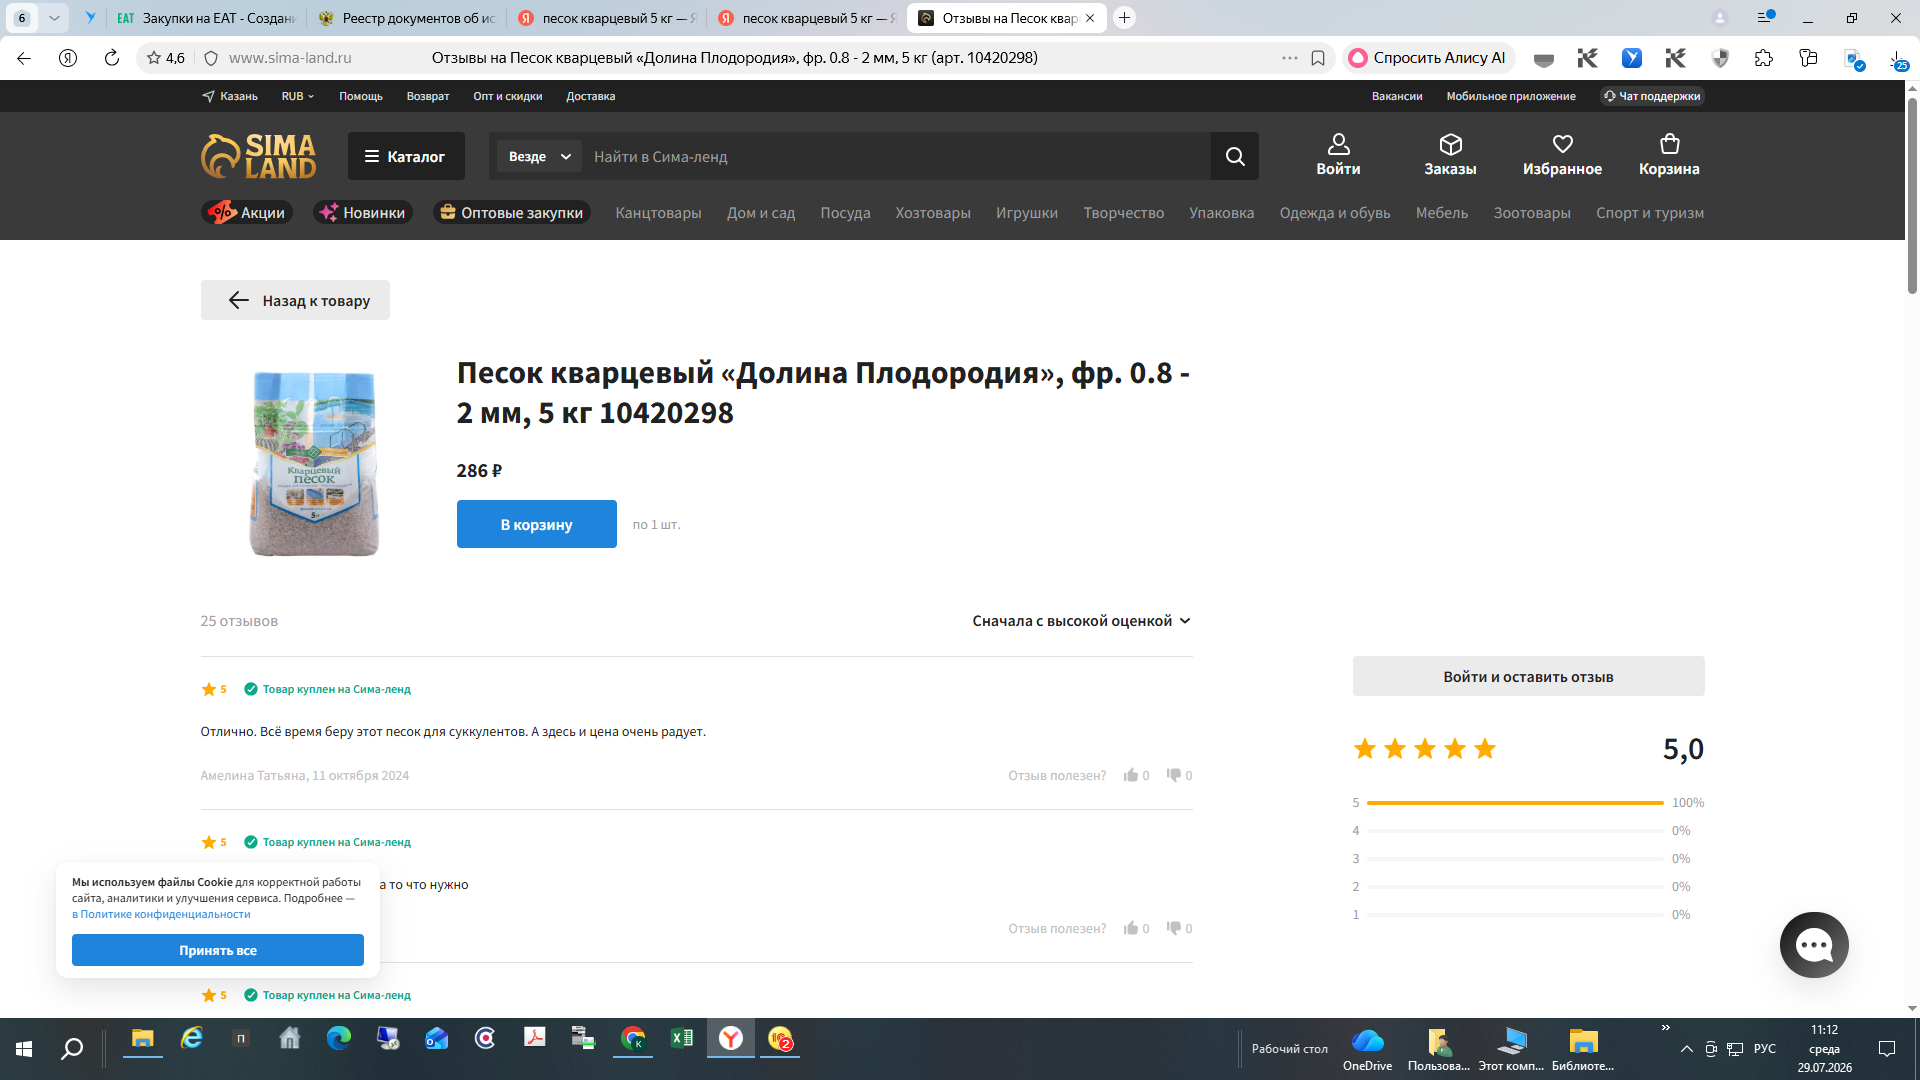Open Excel from the Windows taskbar
Viewport: 1920px width, 1080px height.
pos(682,1039)
